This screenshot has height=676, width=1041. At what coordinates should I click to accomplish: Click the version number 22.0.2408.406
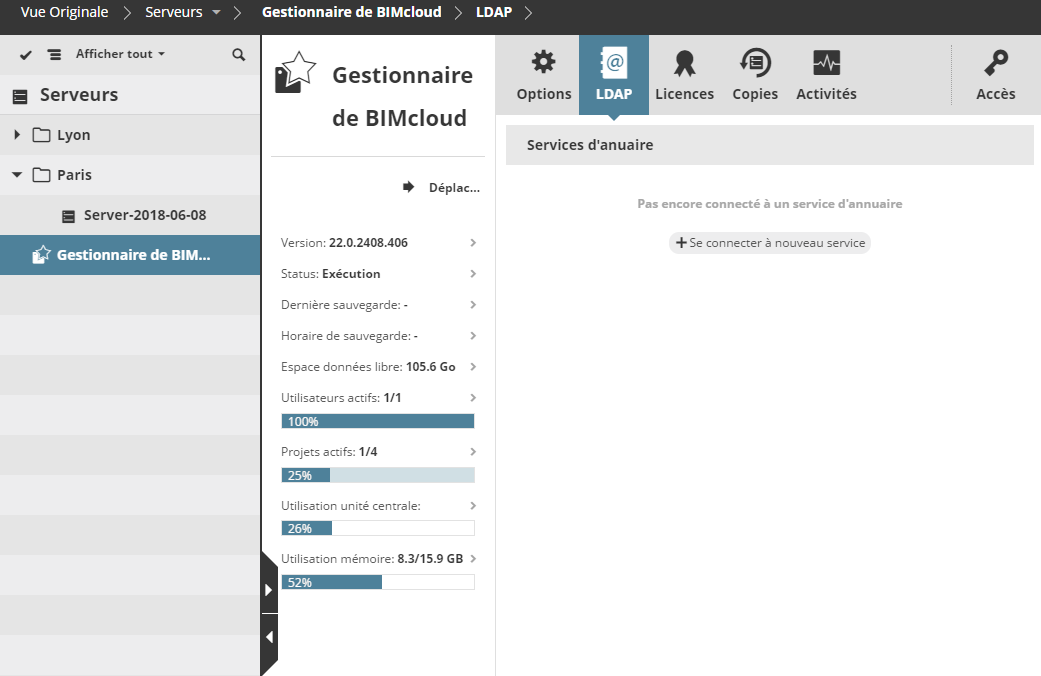click(x=368, y=242)
